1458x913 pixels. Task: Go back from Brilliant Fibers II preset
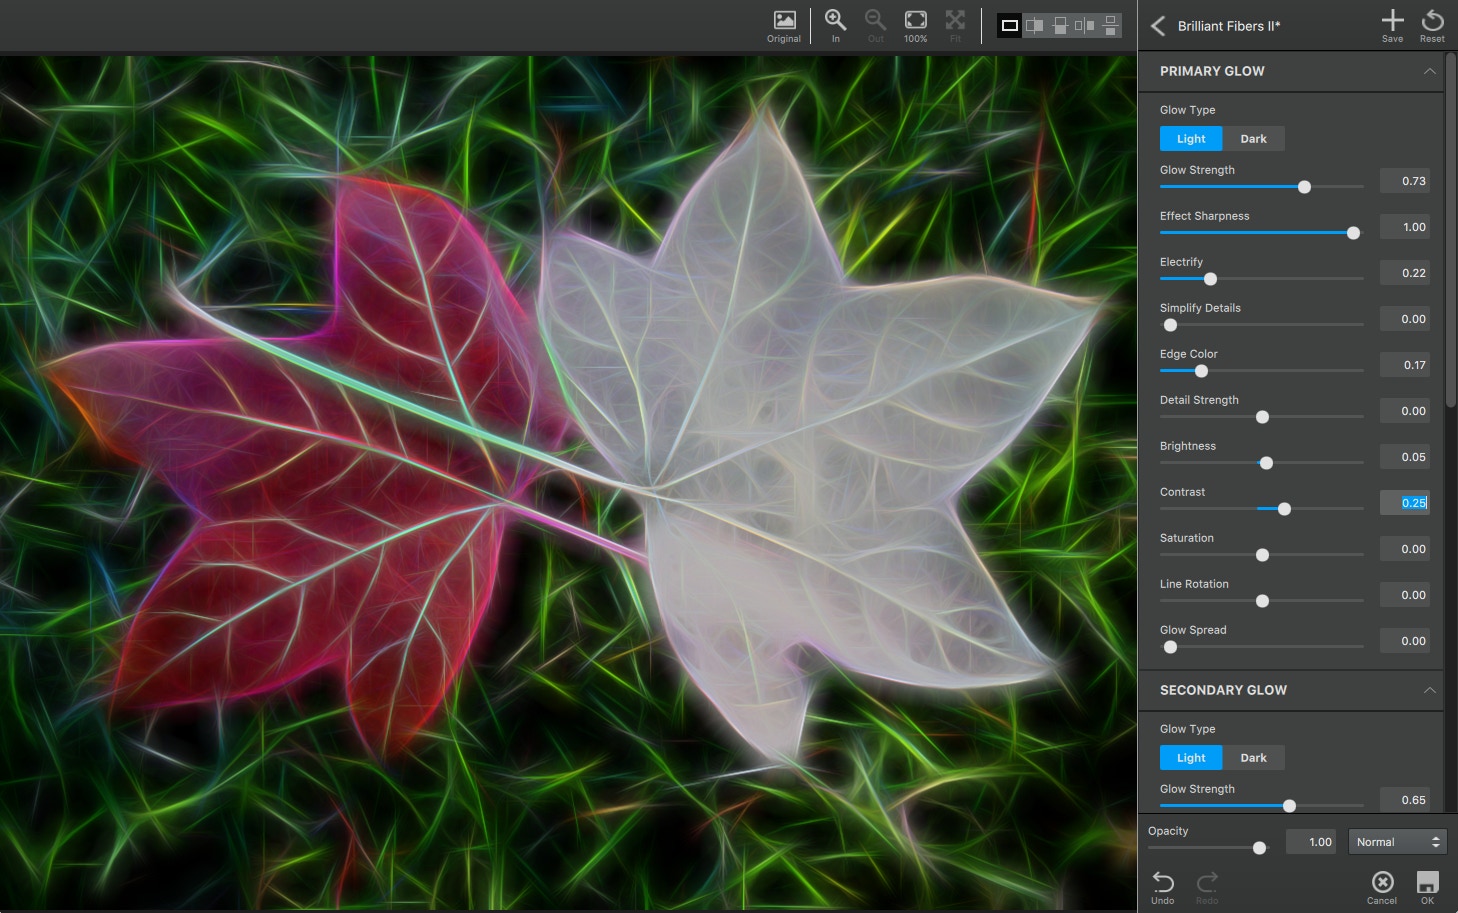1158,26
